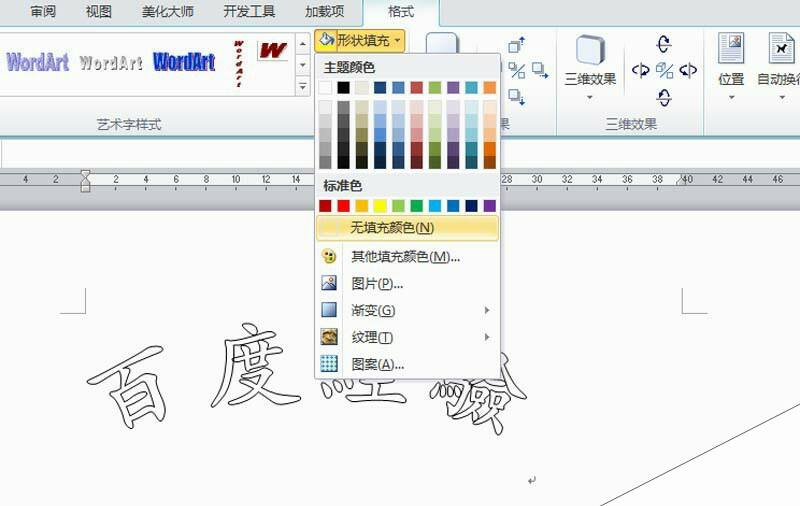
Task: Pick the white theme color swatch
Action: point(325,88)
